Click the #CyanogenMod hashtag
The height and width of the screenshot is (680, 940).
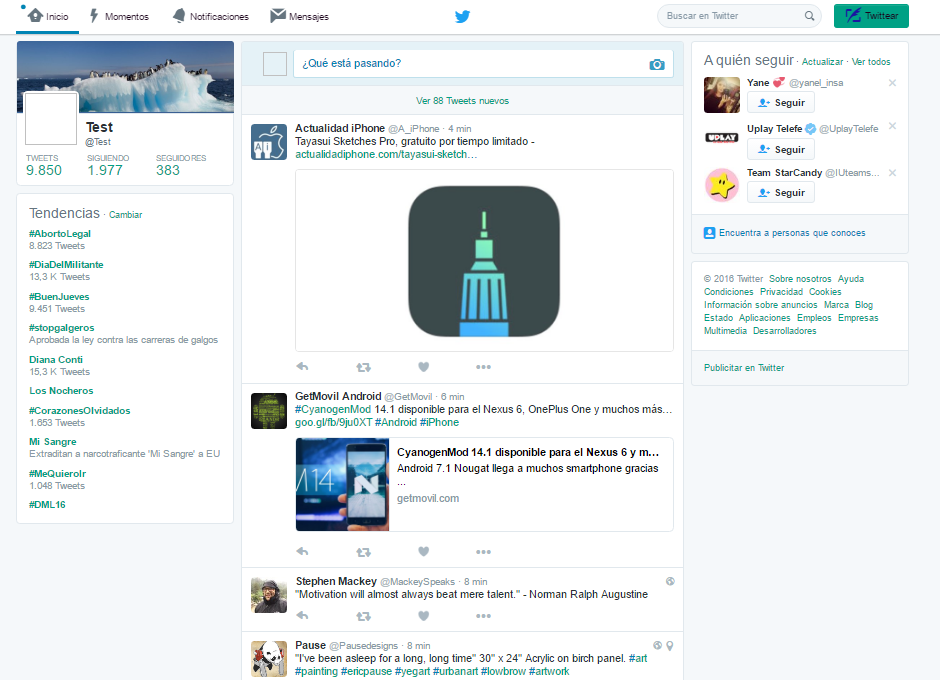[x=333, y=409]
